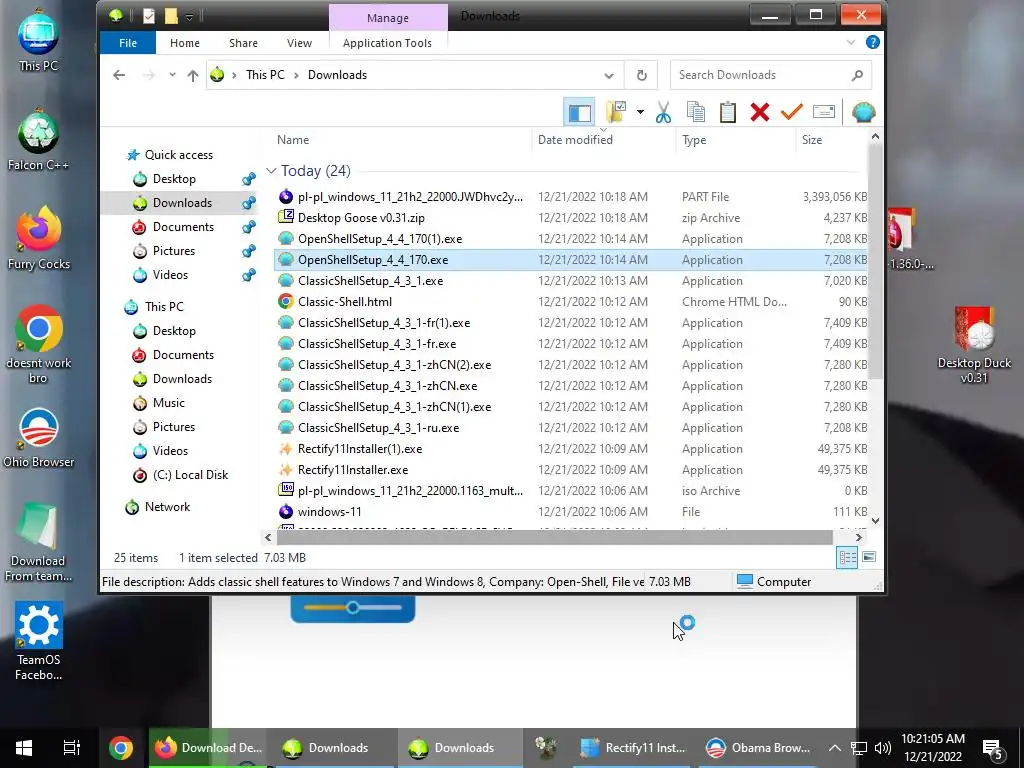Click the horizontal scrollbar right arrow
Viewport: 1024px width, 768px height.
coord(859,537)
